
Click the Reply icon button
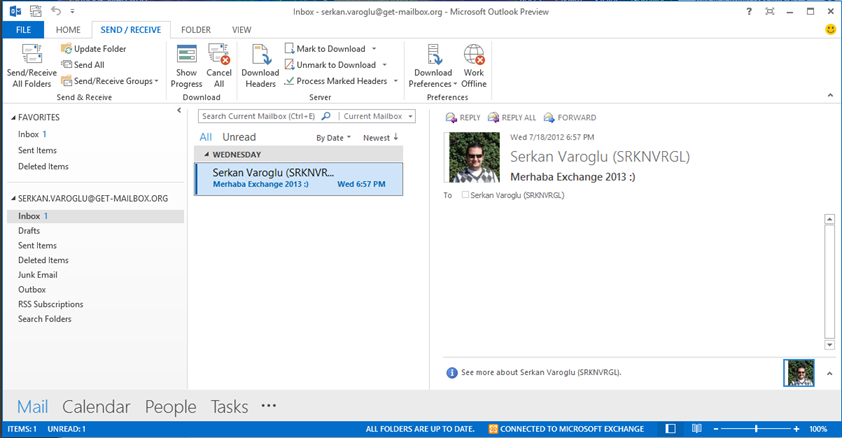pos(463,118)
